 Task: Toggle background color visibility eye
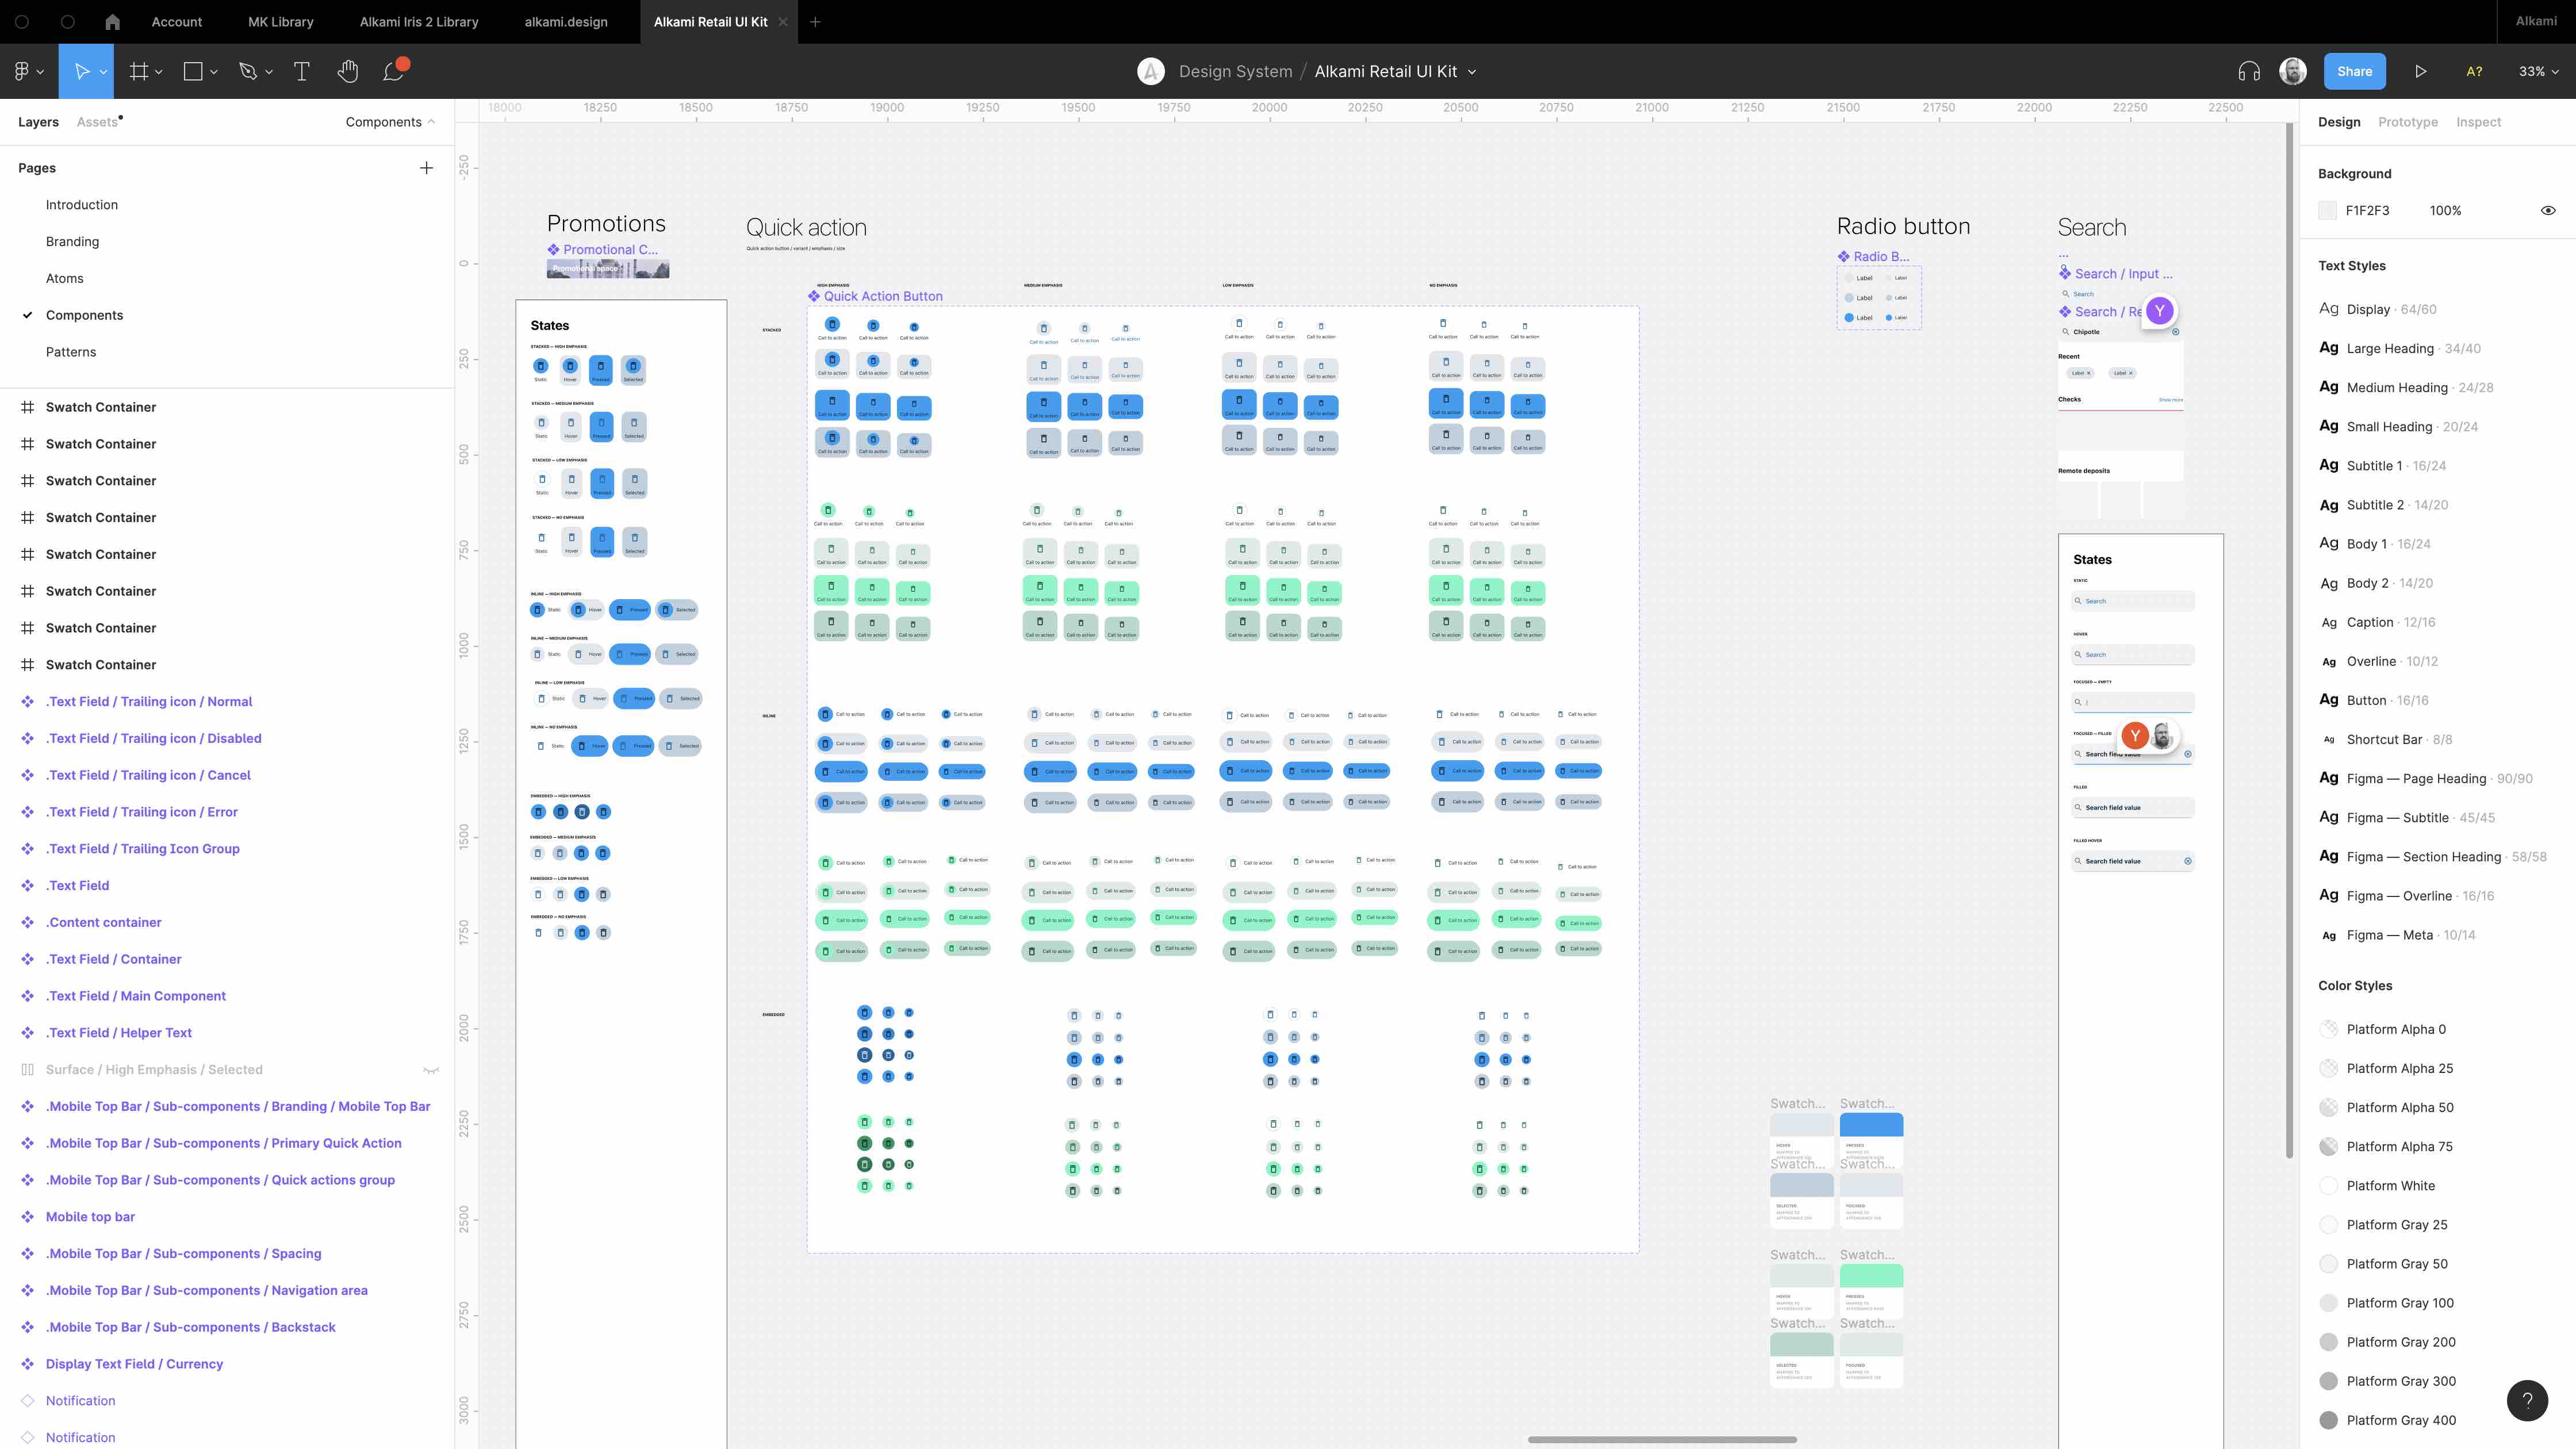2548,210
